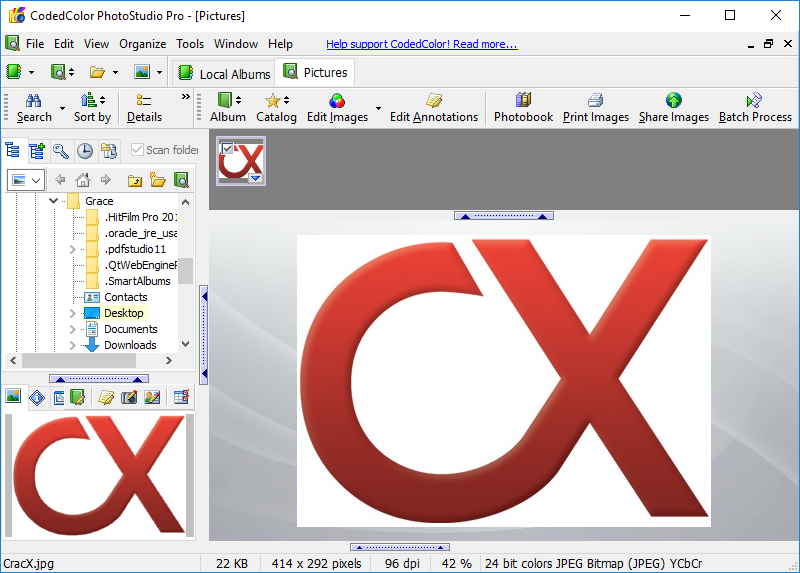This screenshot has width=800, height=573.
Task: Go up one folder level
Action: (x=135, y=180)
